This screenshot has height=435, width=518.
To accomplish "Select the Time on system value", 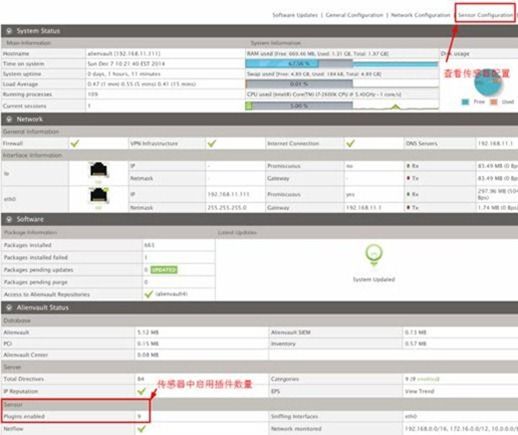I will pos(126,63).
